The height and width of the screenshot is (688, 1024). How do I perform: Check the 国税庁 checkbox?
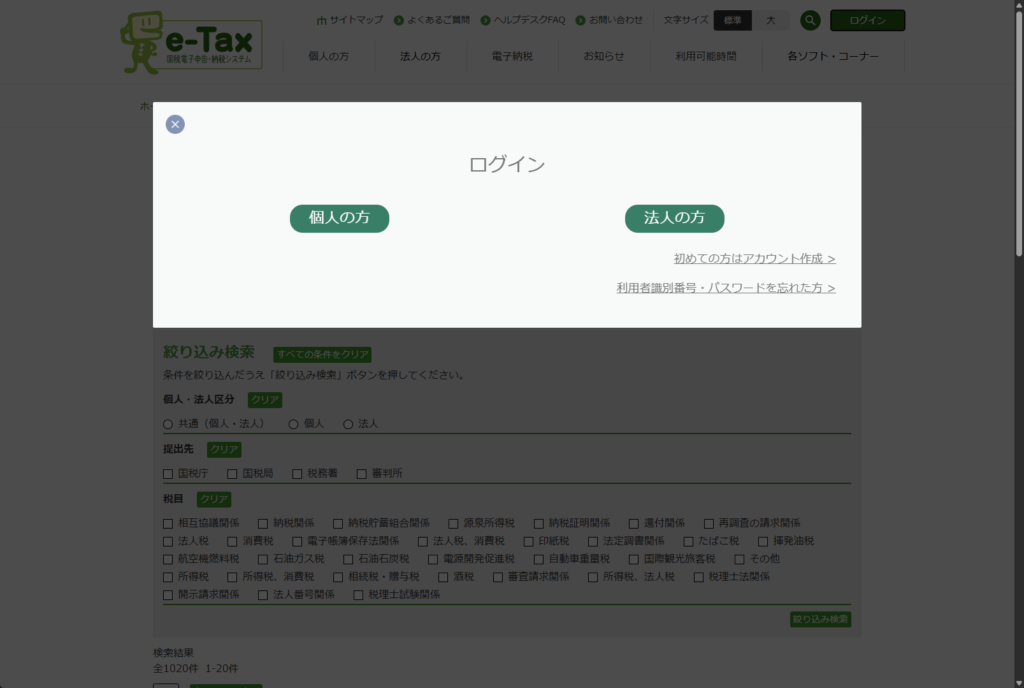tap(168, 473)
